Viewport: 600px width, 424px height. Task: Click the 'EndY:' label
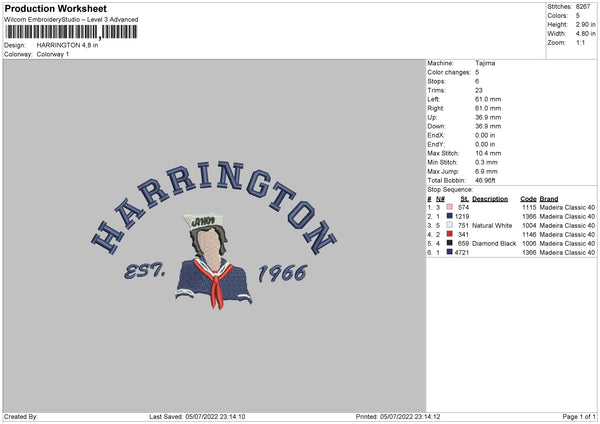436,144
